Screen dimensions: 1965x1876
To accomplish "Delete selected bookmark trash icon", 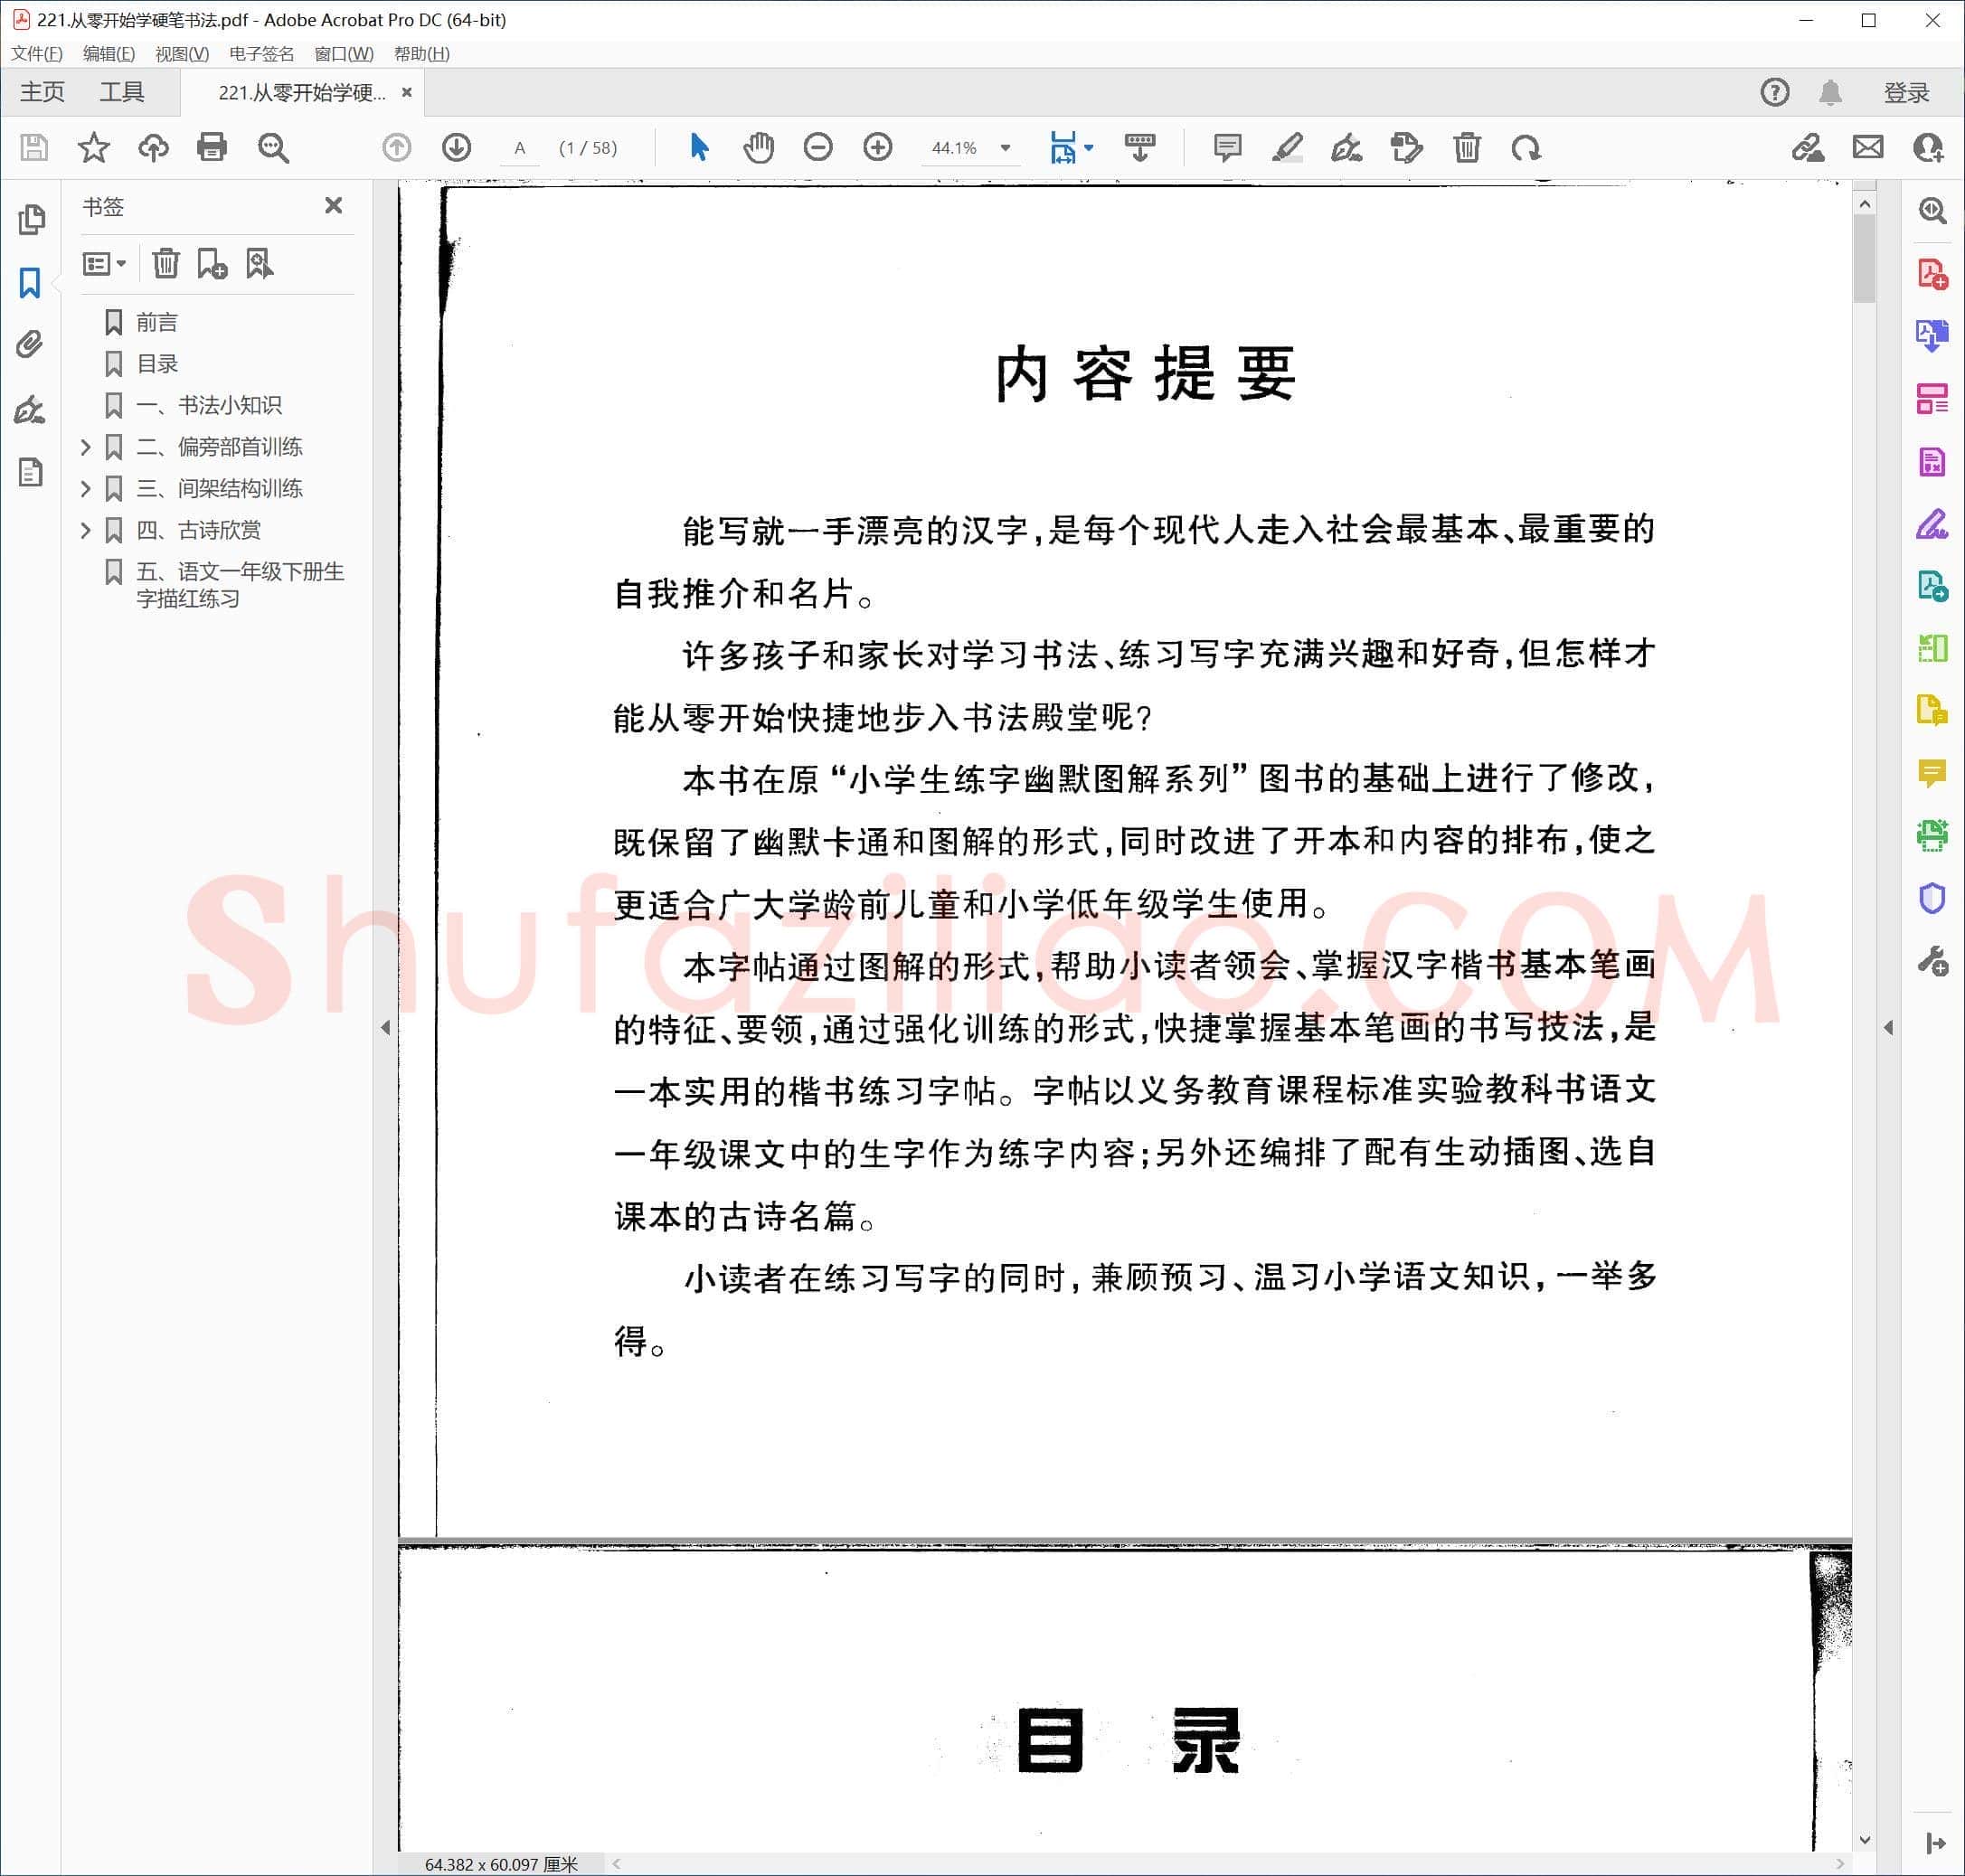I will pyautogui.click(x=166, y=264).
